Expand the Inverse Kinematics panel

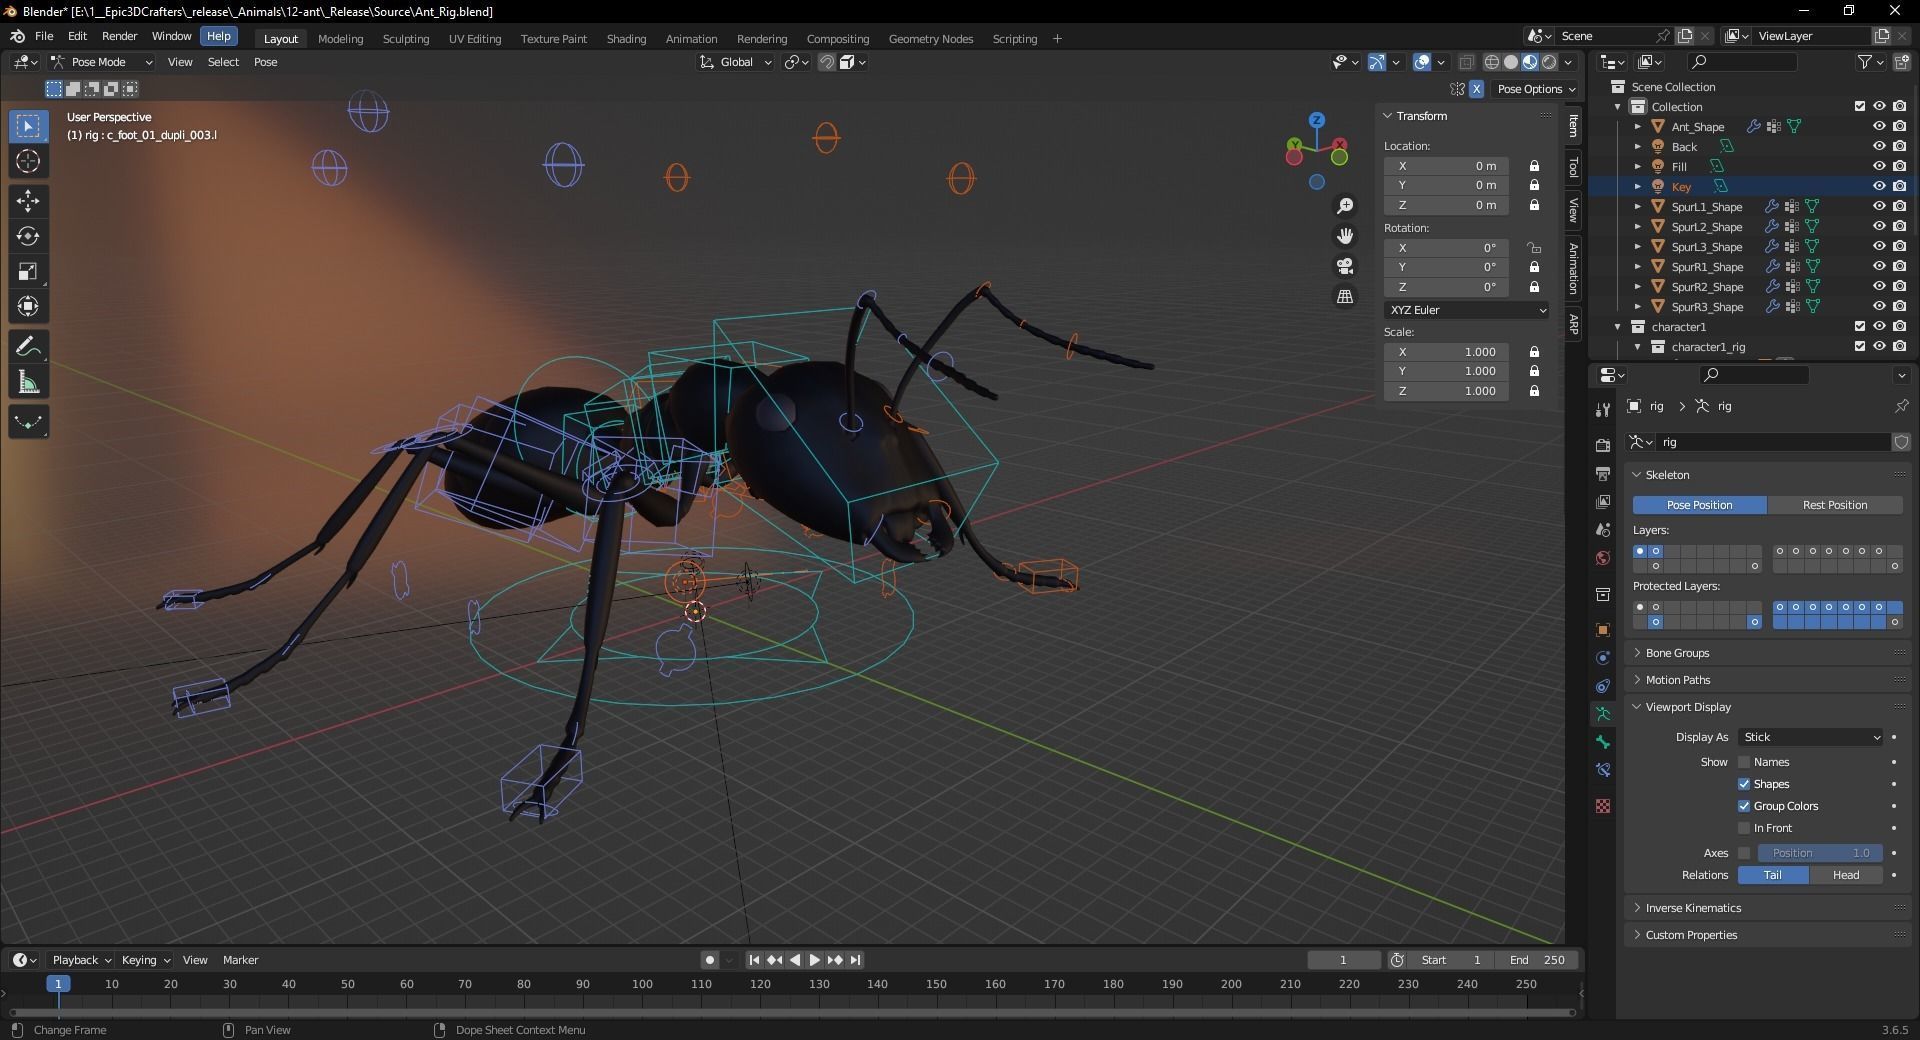point(1693,908)
